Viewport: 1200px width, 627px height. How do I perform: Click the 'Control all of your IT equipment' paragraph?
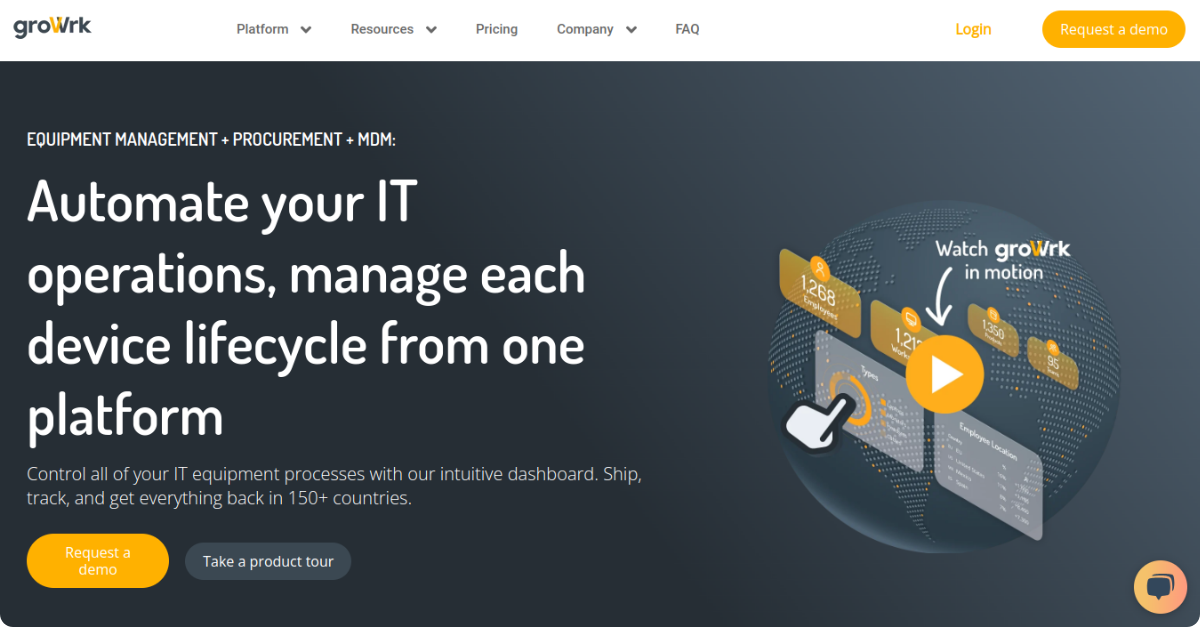334,485
